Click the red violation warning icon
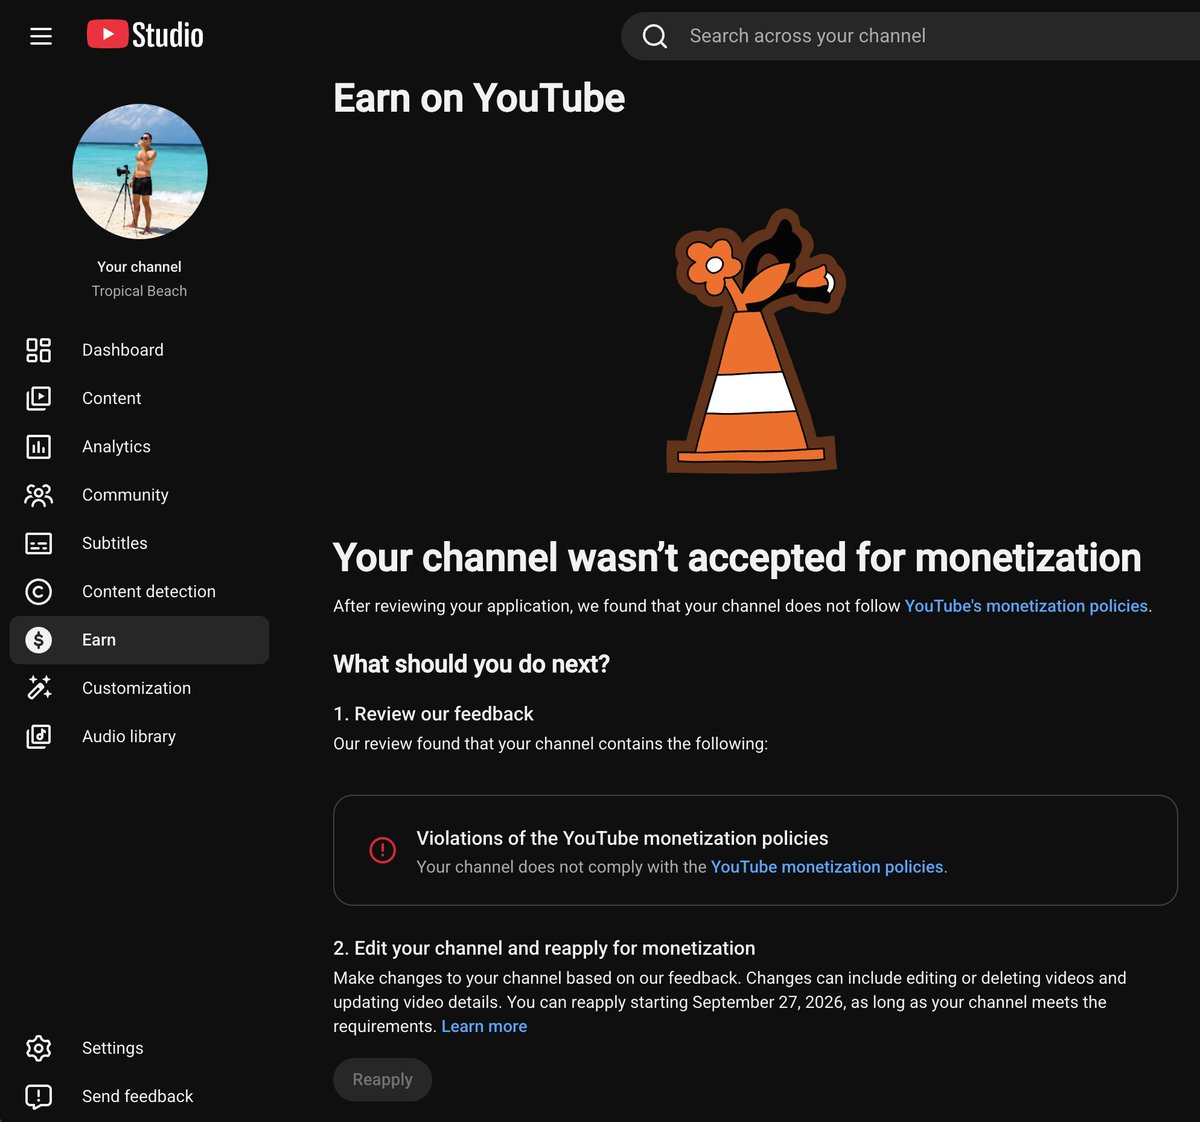The height and width of the screenshot is (1122, 1200). click(383, 850)
